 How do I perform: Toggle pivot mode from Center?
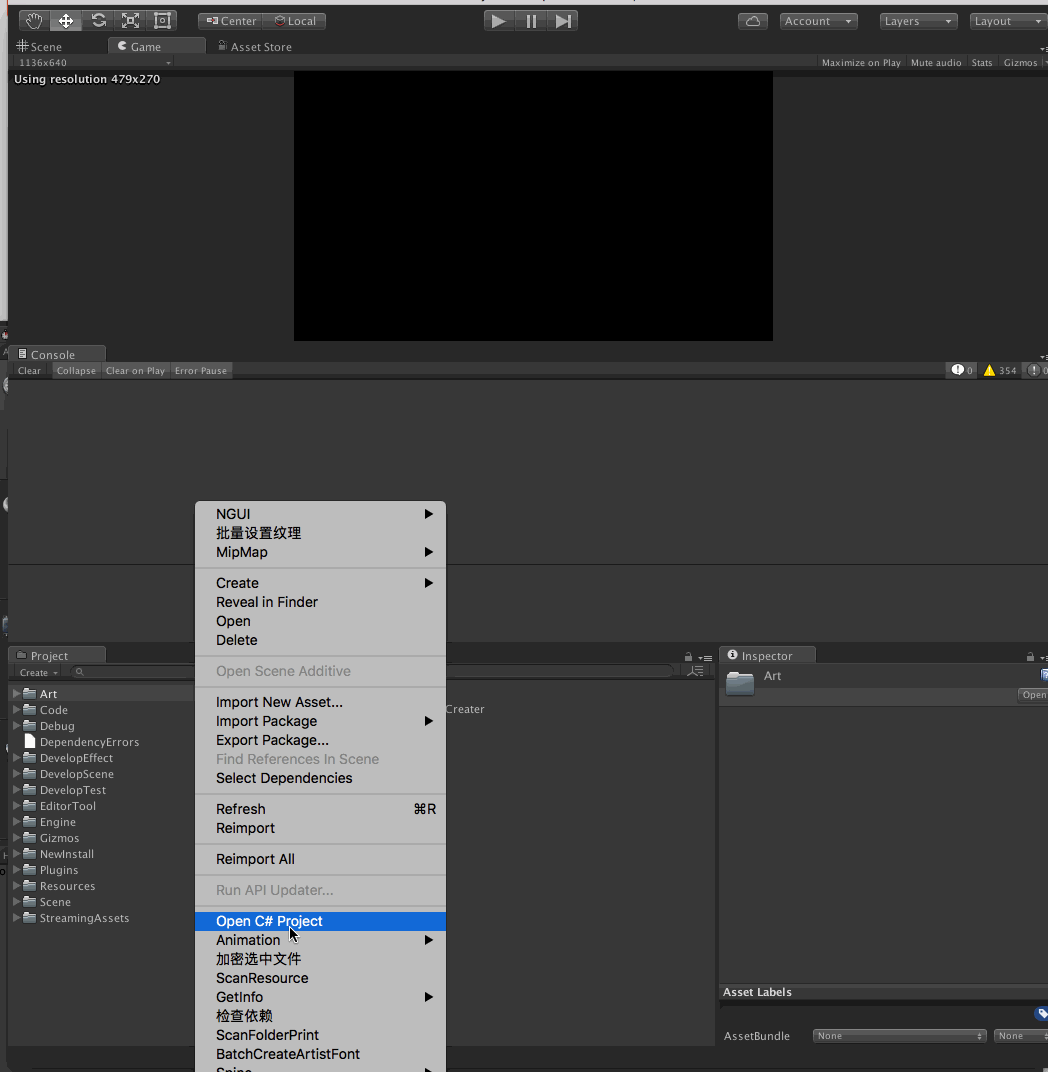click(229, 20)
